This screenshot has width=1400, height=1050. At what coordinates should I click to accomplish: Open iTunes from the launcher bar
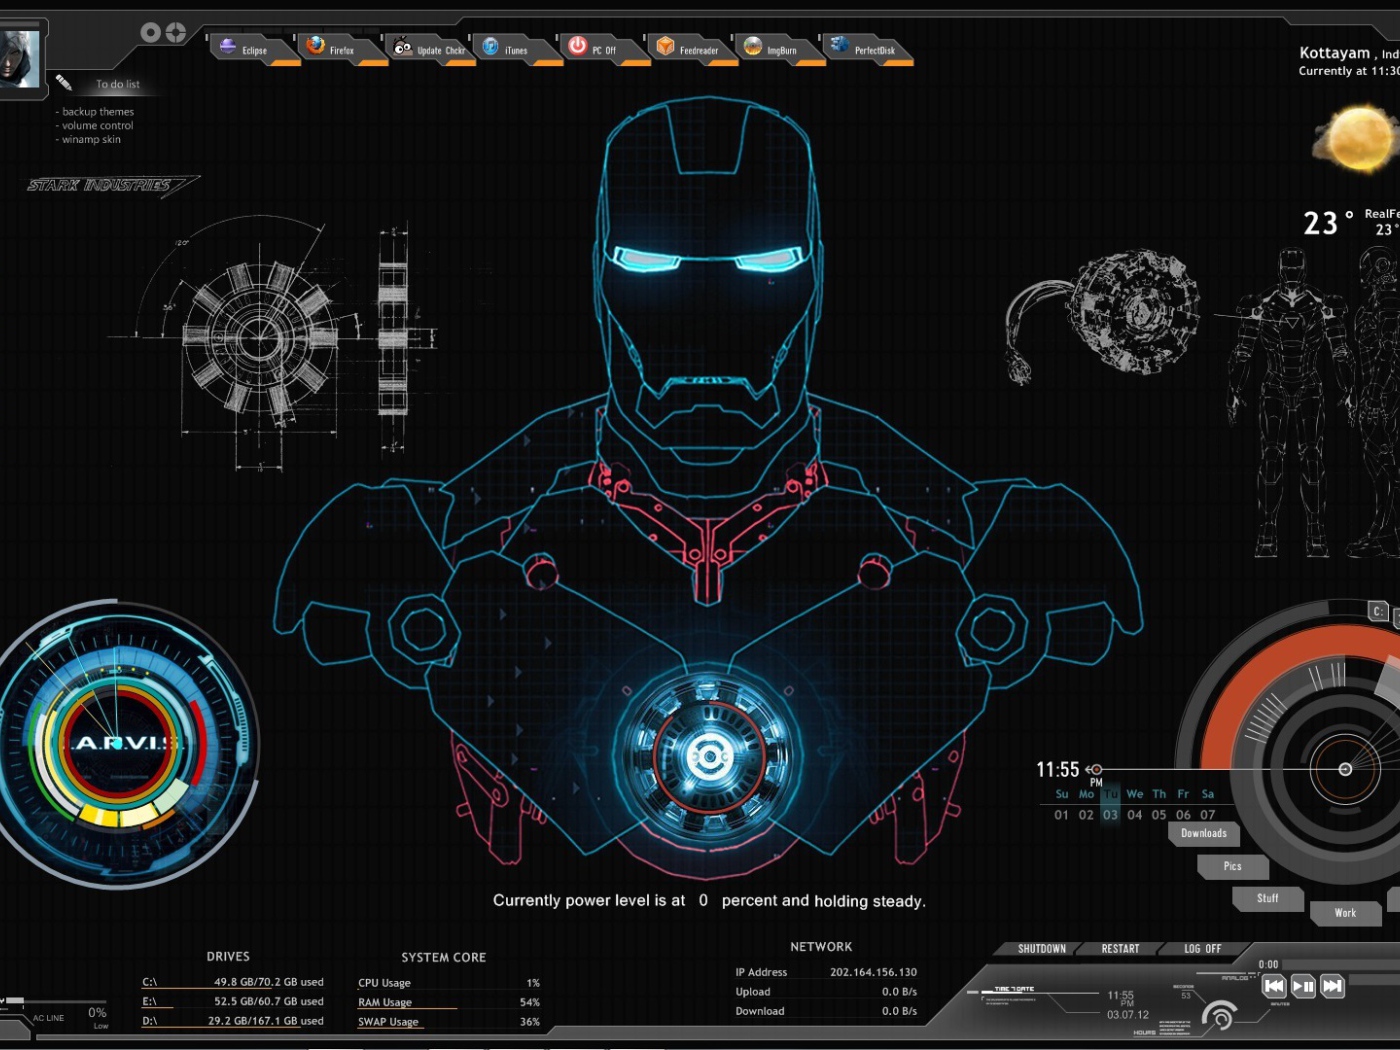tap(491, 47)
